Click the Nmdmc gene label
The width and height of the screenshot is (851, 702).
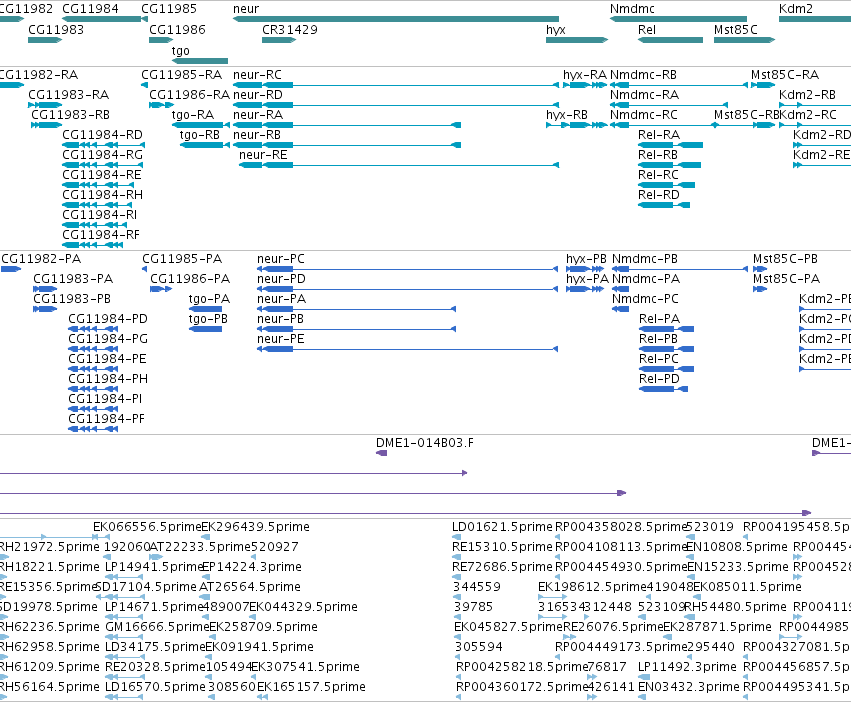coord(632,9)
